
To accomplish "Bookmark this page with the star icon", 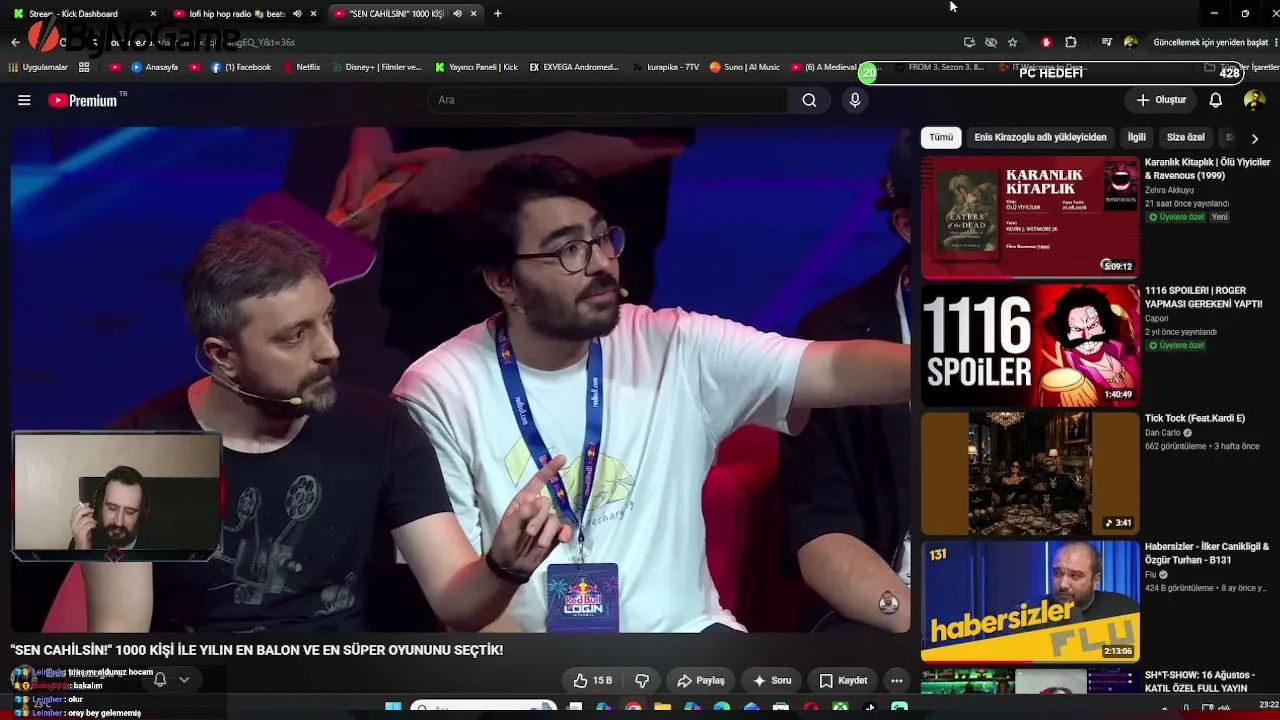I will click(1012, 42).
